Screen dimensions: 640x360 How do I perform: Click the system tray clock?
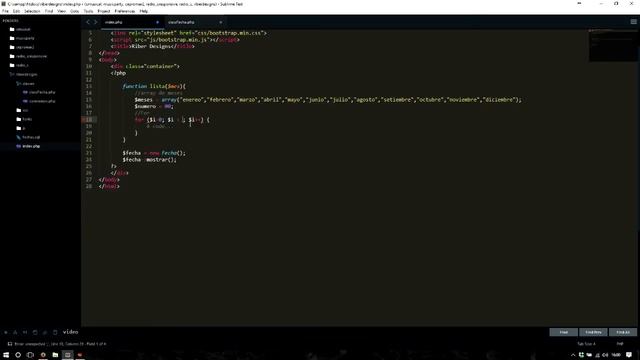click(616, 355)
